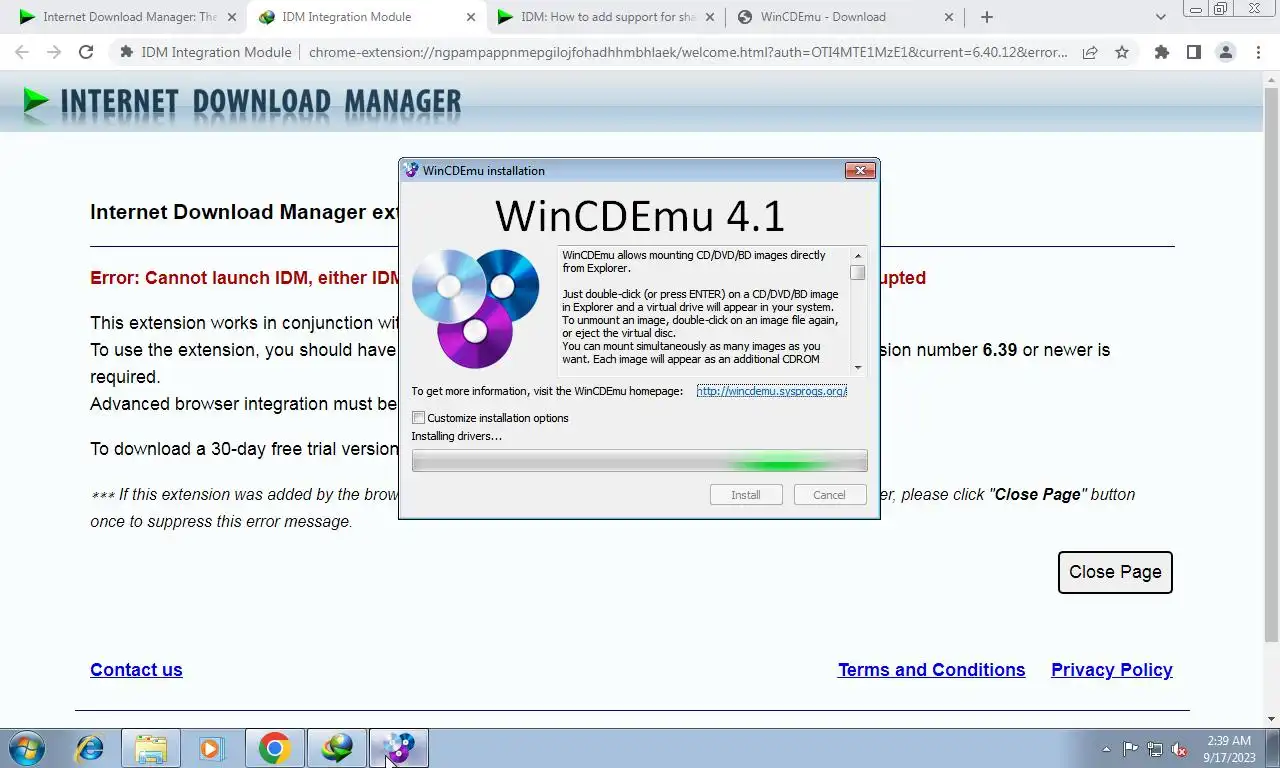The image size is (1280, 768).
Task: Close the IDM How to add support tab
Action: pos(710,17)
